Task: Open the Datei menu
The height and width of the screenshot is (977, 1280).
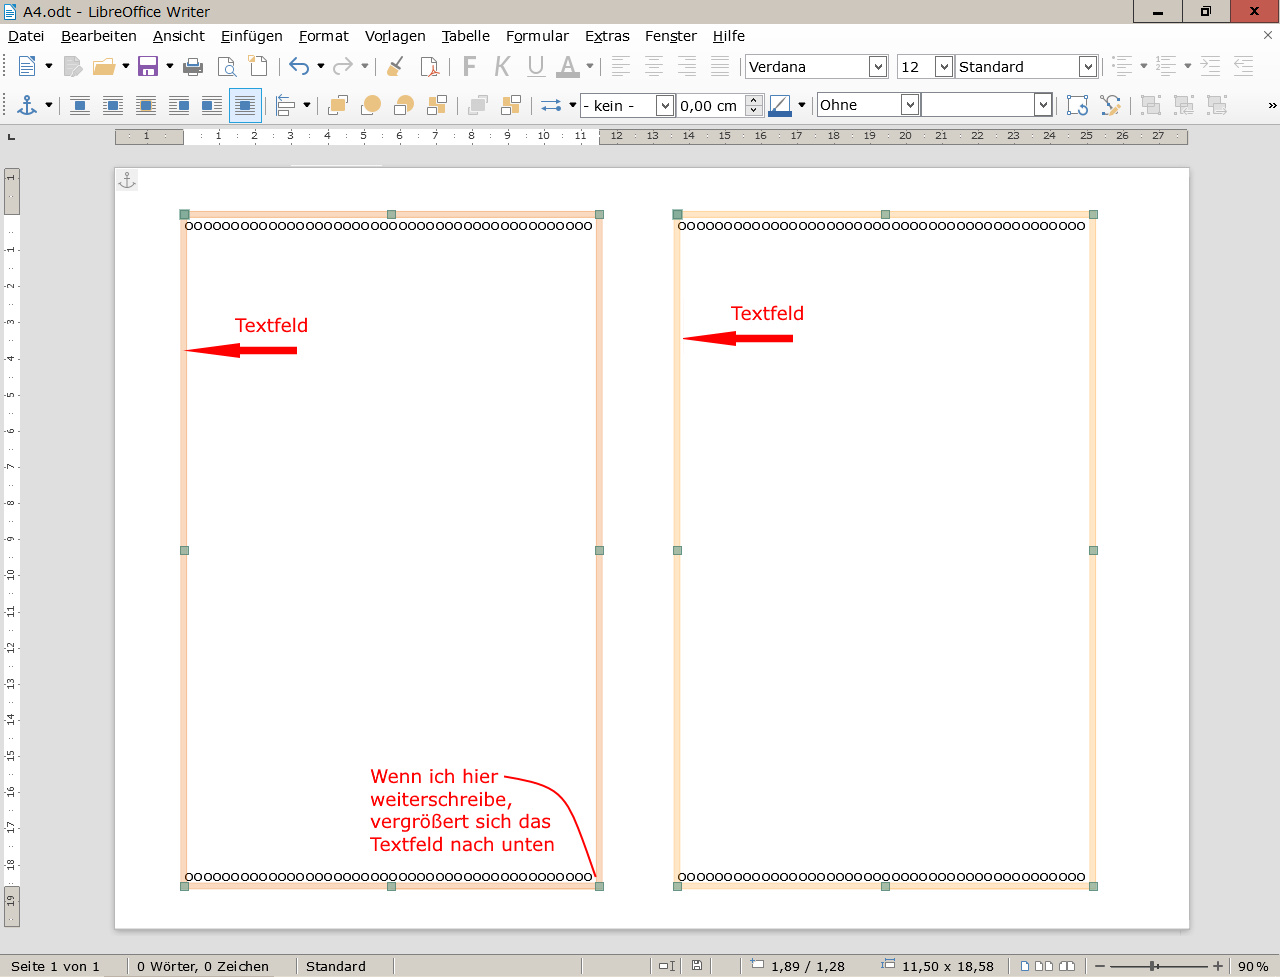Action: (x=26, y=36)
